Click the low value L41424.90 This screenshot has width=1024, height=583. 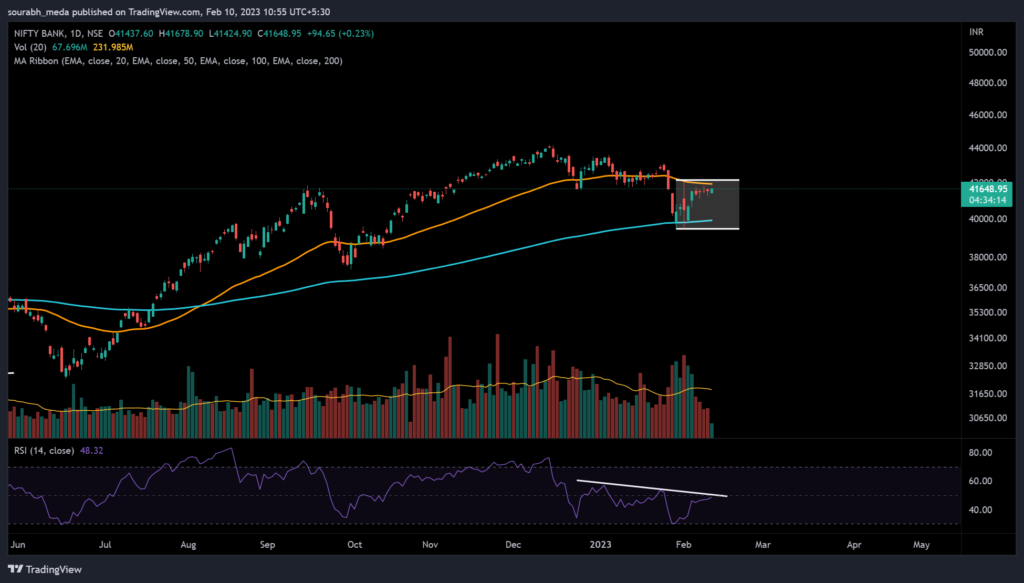point(231,33)
